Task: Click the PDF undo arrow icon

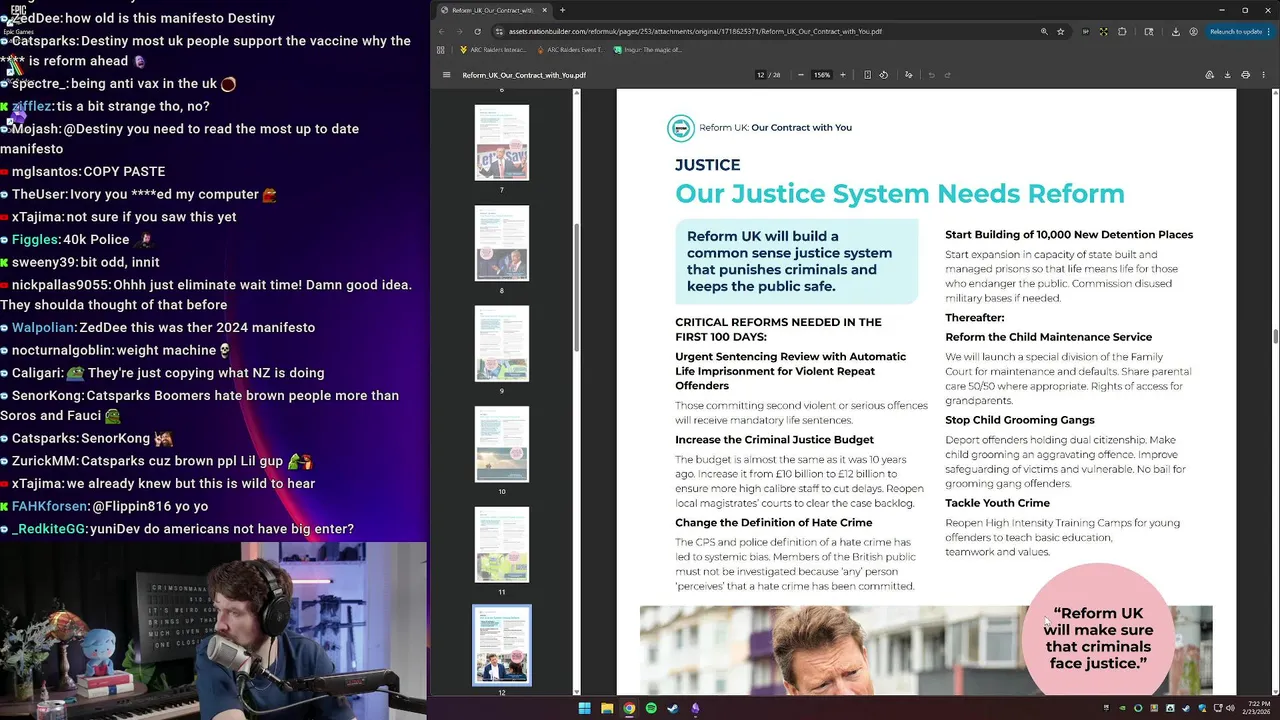Action: (931, 75)
